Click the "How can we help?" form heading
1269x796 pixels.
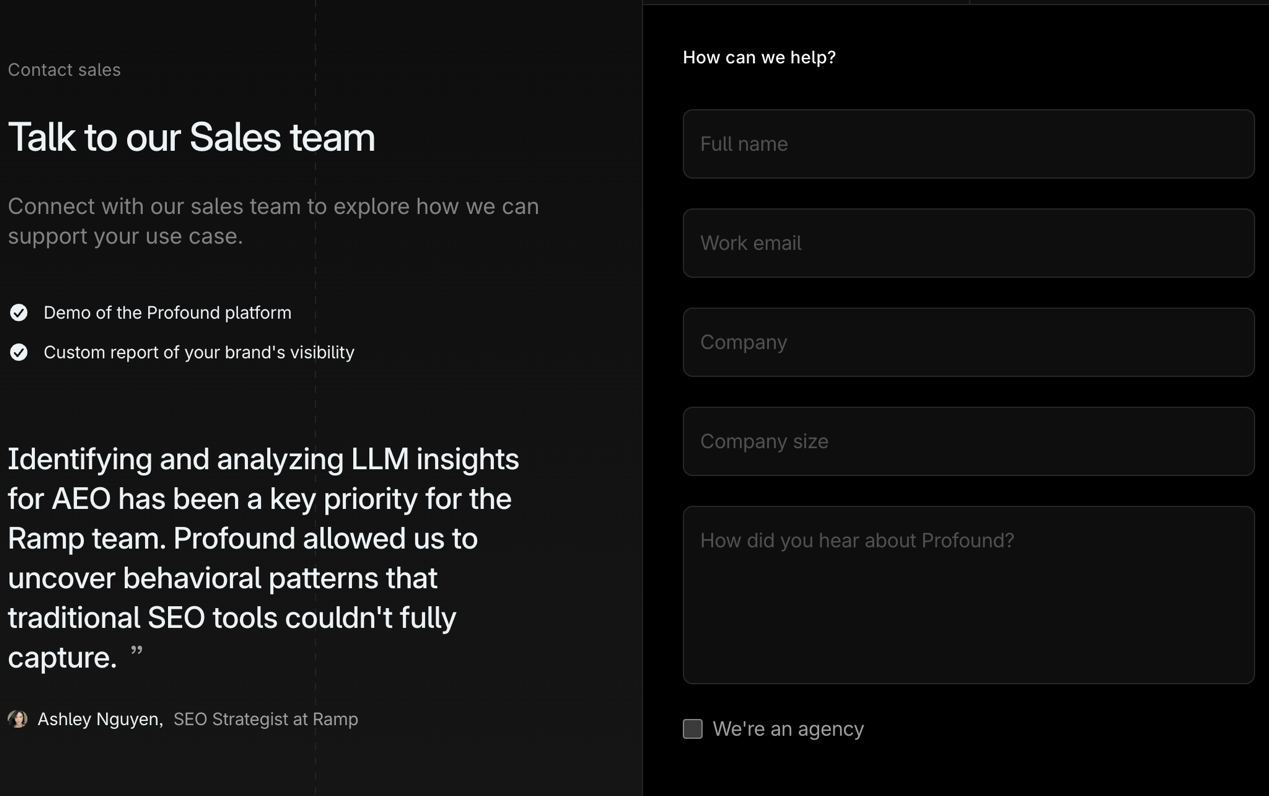tap(759, 58)
